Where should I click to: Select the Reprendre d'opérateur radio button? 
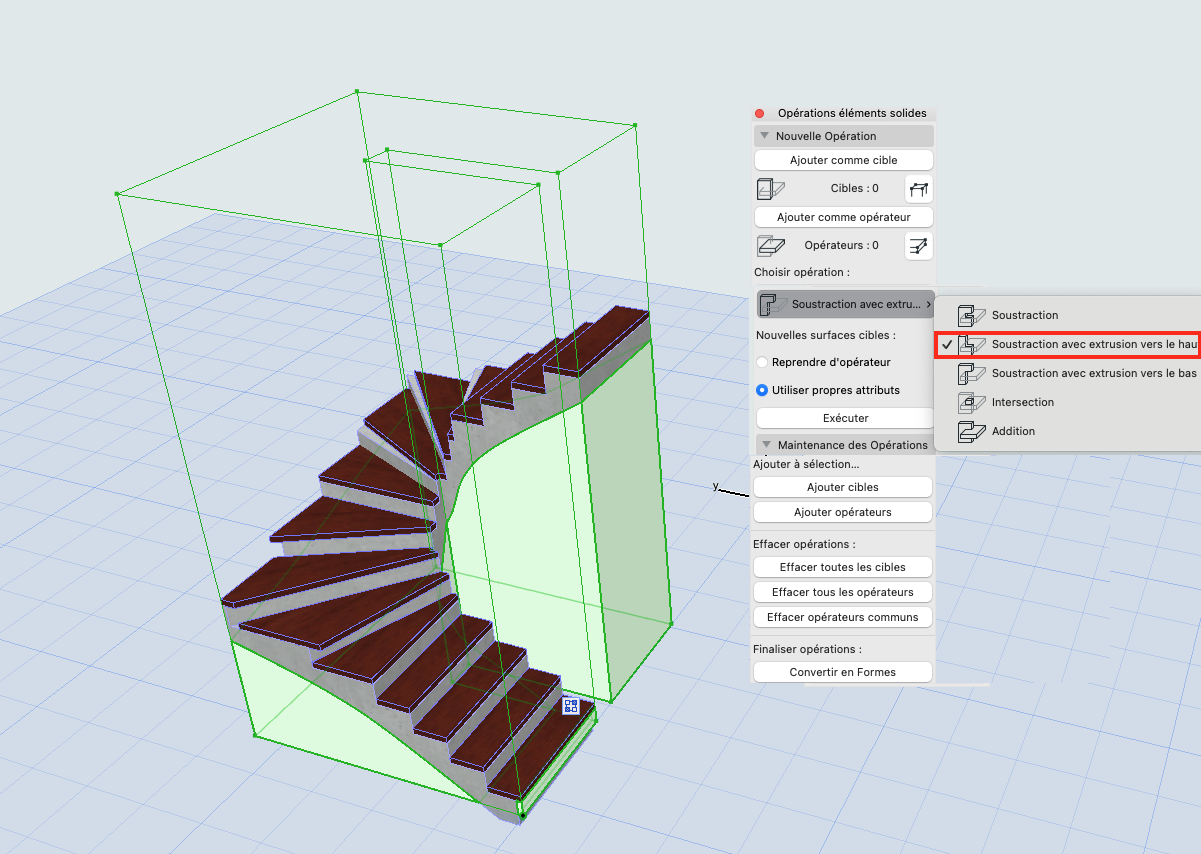762,362
